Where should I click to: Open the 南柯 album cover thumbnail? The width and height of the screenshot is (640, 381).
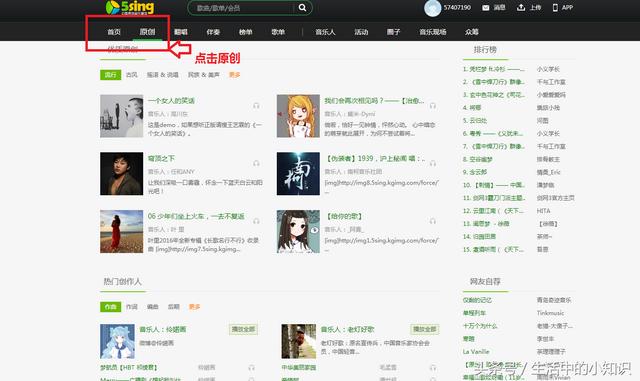coord(298,174)
